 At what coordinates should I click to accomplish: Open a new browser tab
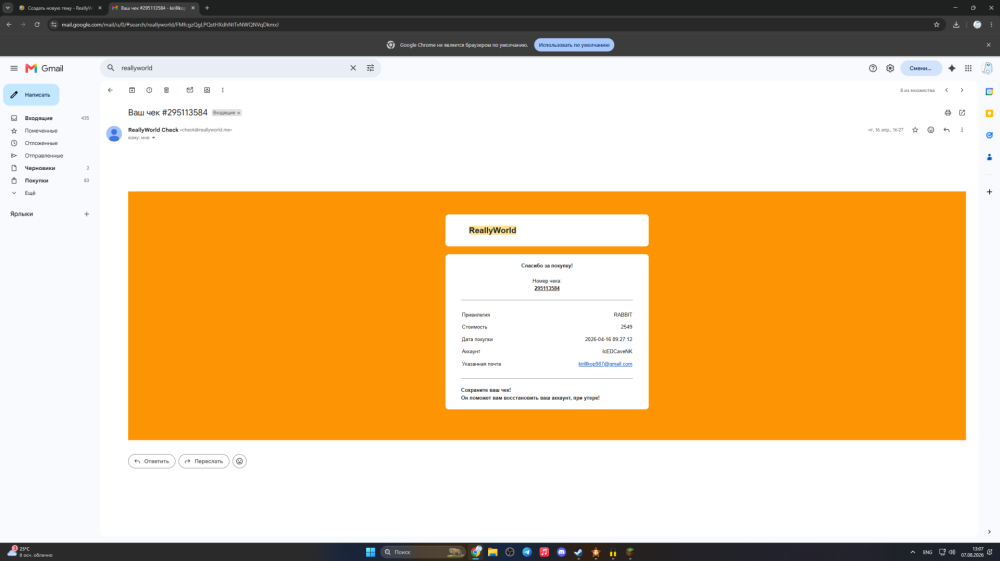coord(207,8)
